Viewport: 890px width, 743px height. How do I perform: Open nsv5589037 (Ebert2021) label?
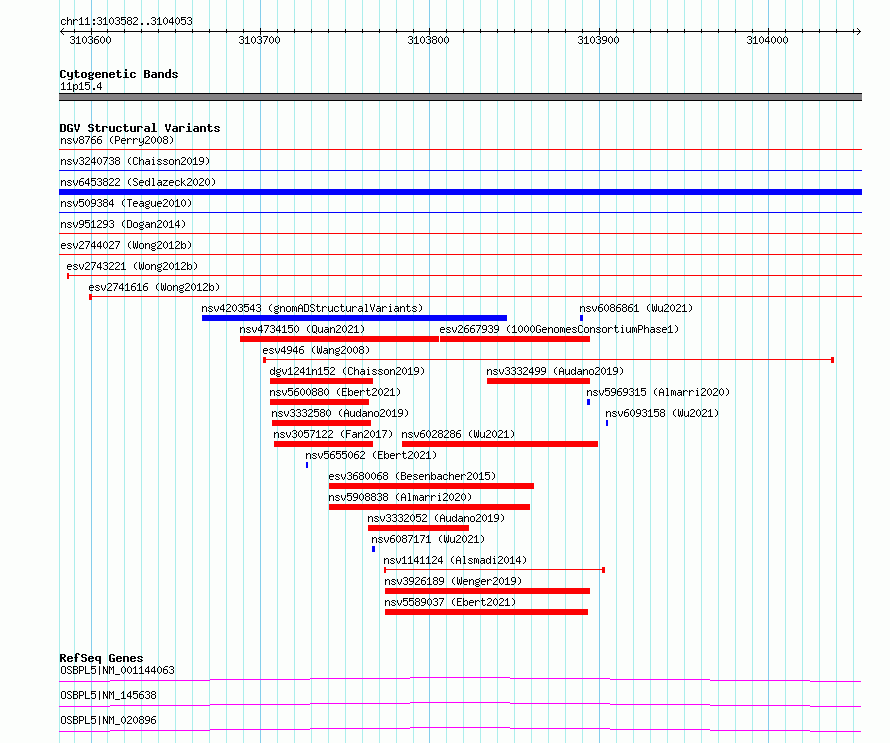[x=450, y=602]
